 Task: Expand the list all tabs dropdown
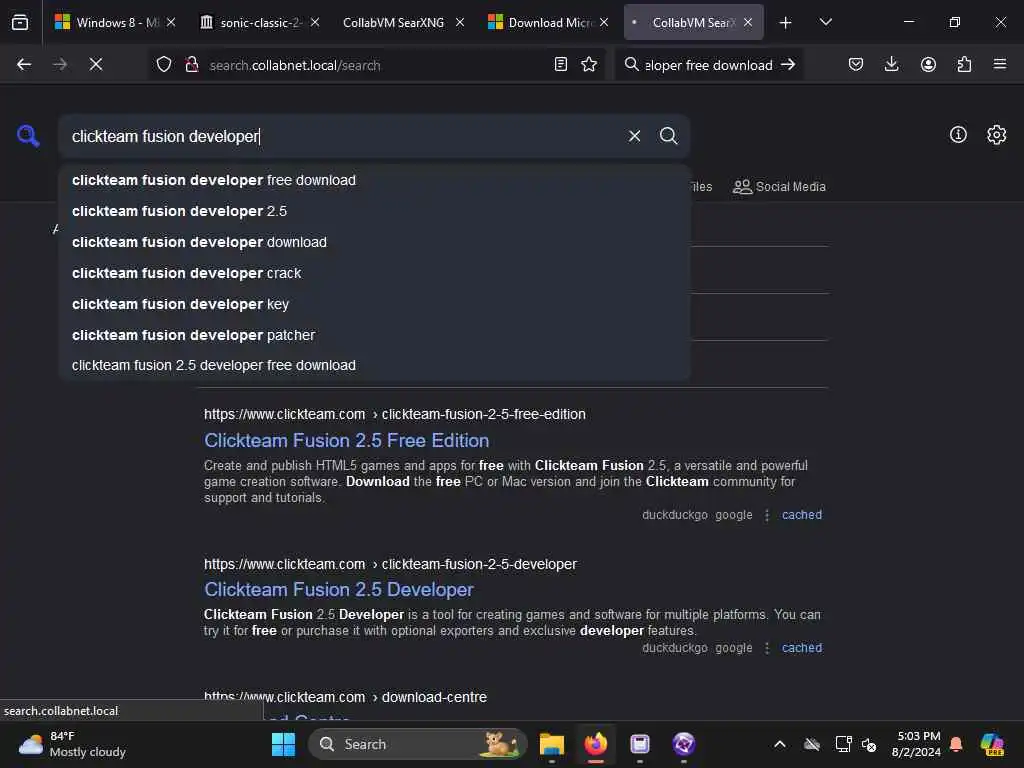point(825,22)
